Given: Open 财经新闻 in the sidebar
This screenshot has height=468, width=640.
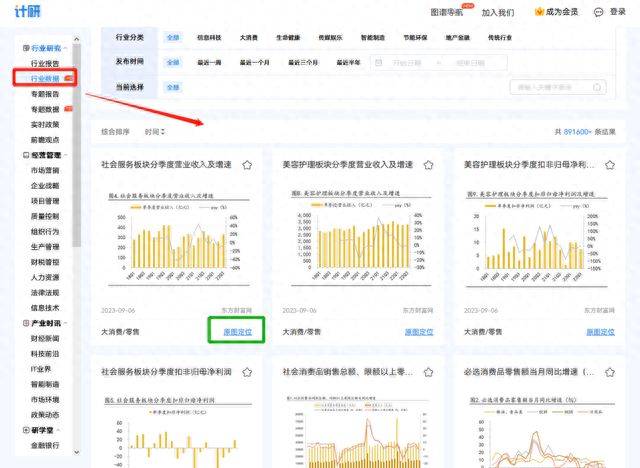Looking at the screenshot, I should 45,338.
